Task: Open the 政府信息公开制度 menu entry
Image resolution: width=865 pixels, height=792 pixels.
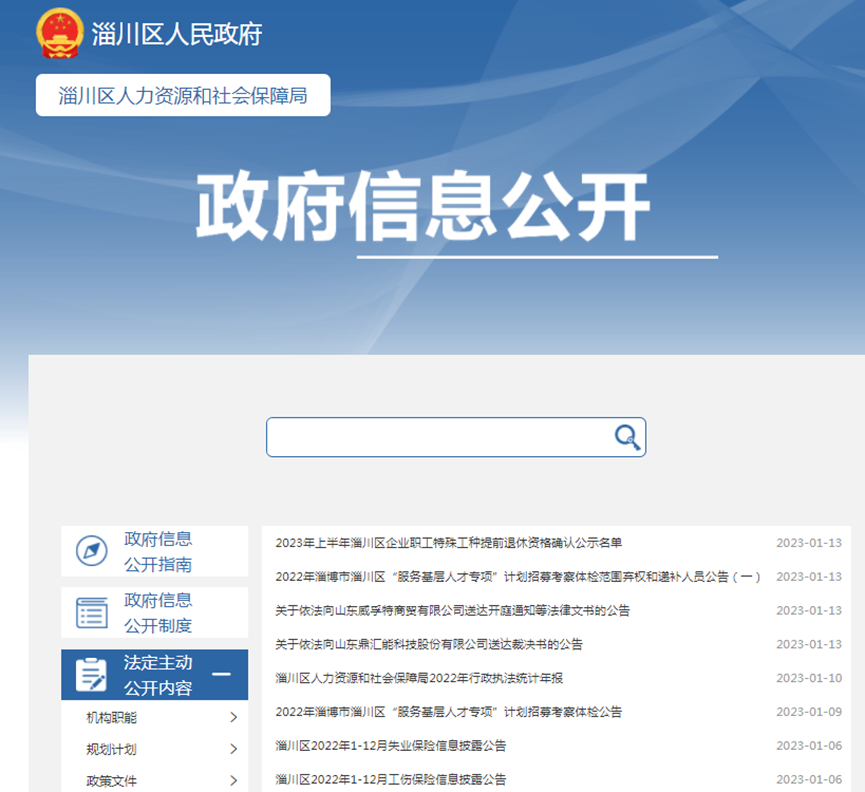Action: pos(158,613)
